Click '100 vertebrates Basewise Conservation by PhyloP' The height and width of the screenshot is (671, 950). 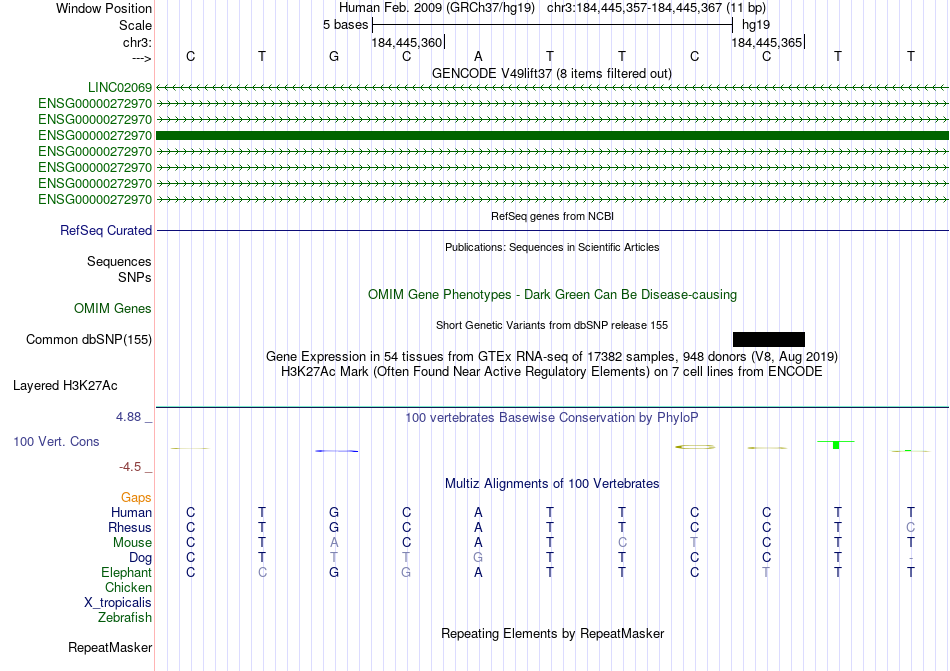click(552, 418)
